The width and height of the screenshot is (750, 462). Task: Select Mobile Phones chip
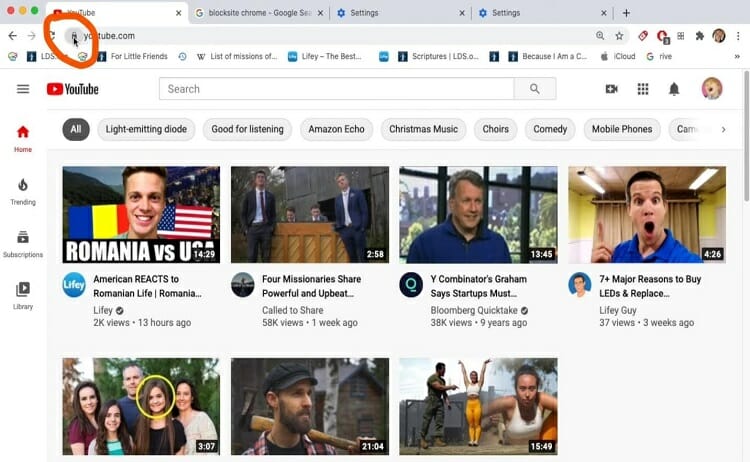[622, 129]
